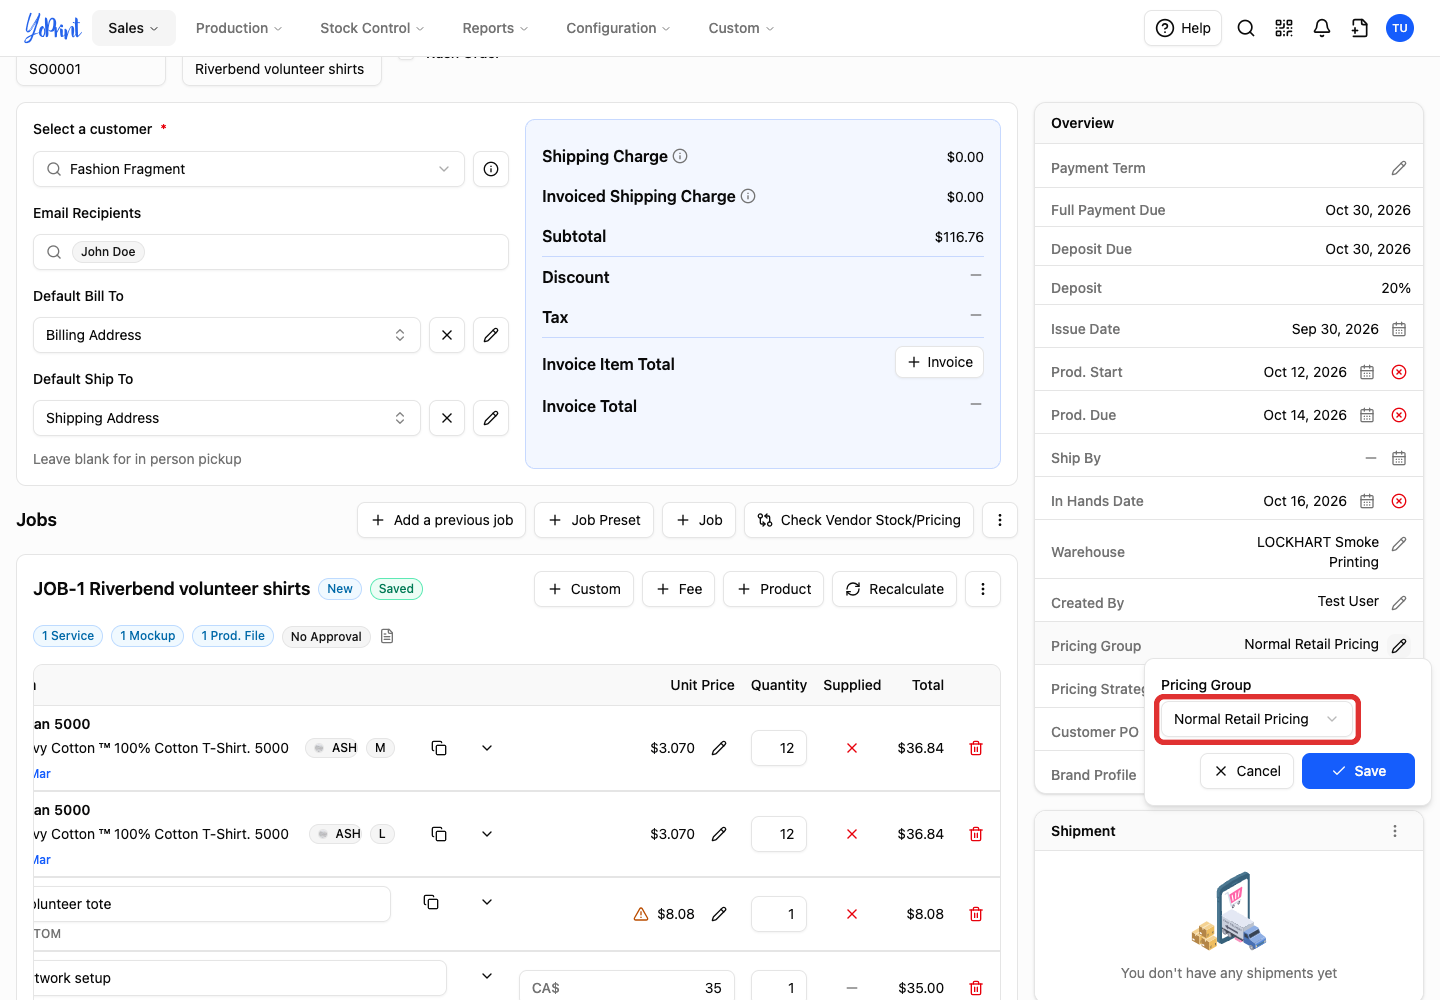
Task: Delete the ASH L shirt line item
Action: click(976, 834)
